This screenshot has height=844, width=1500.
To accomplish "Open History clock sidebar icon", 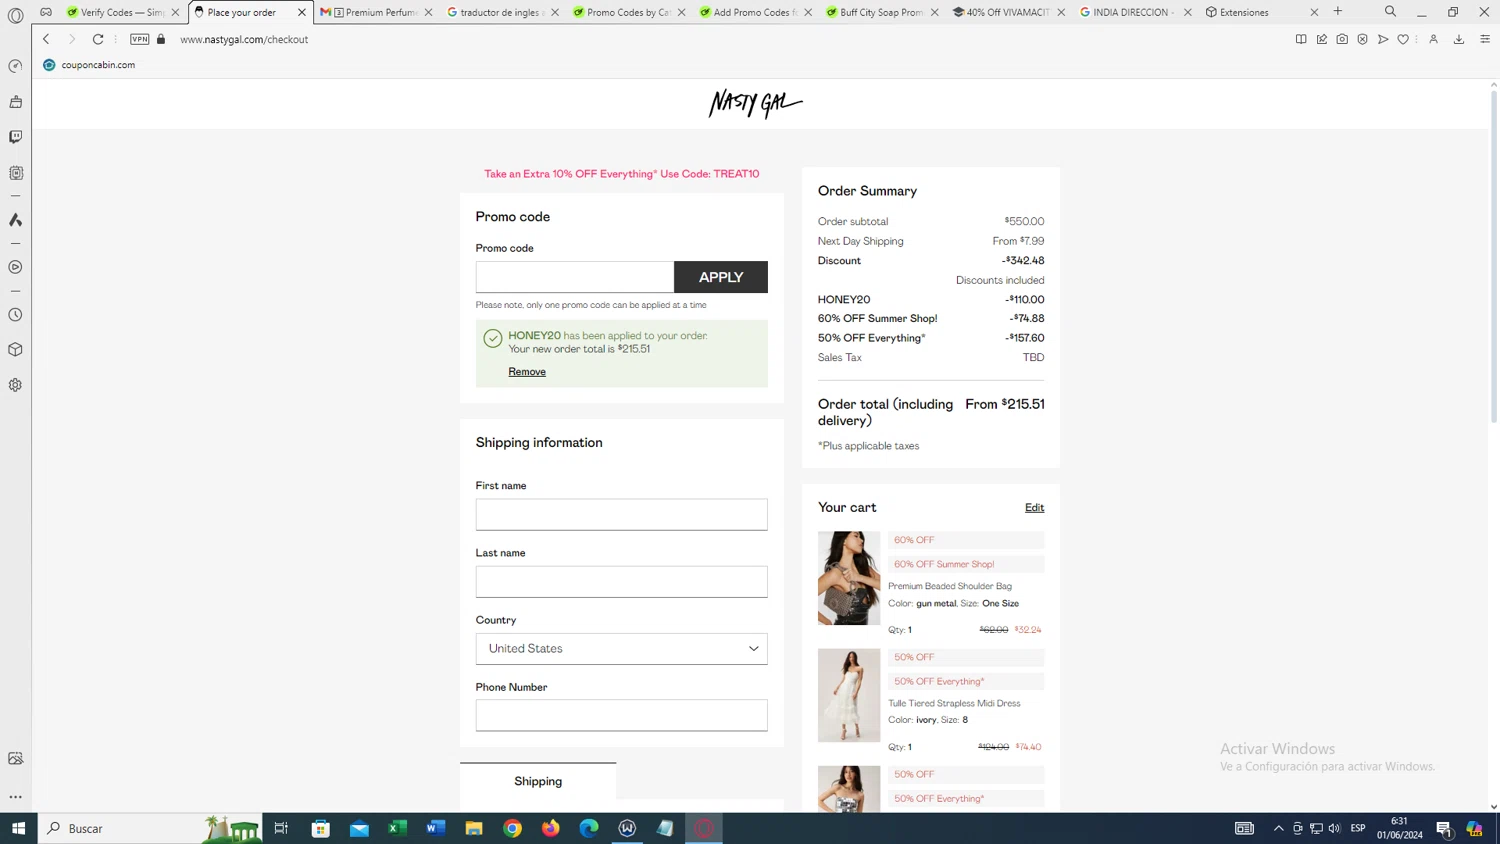I will [15, 315].
